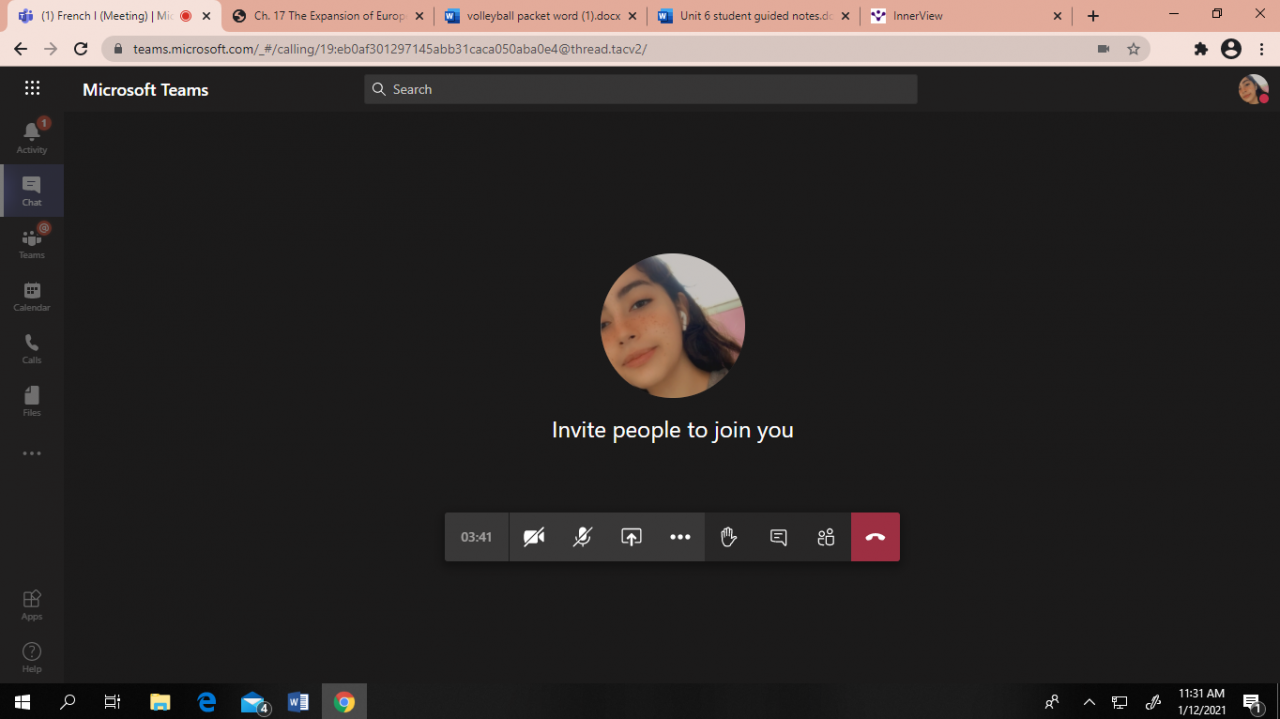
Task: Click the large participant profile picture
Action: coord(672,325)
